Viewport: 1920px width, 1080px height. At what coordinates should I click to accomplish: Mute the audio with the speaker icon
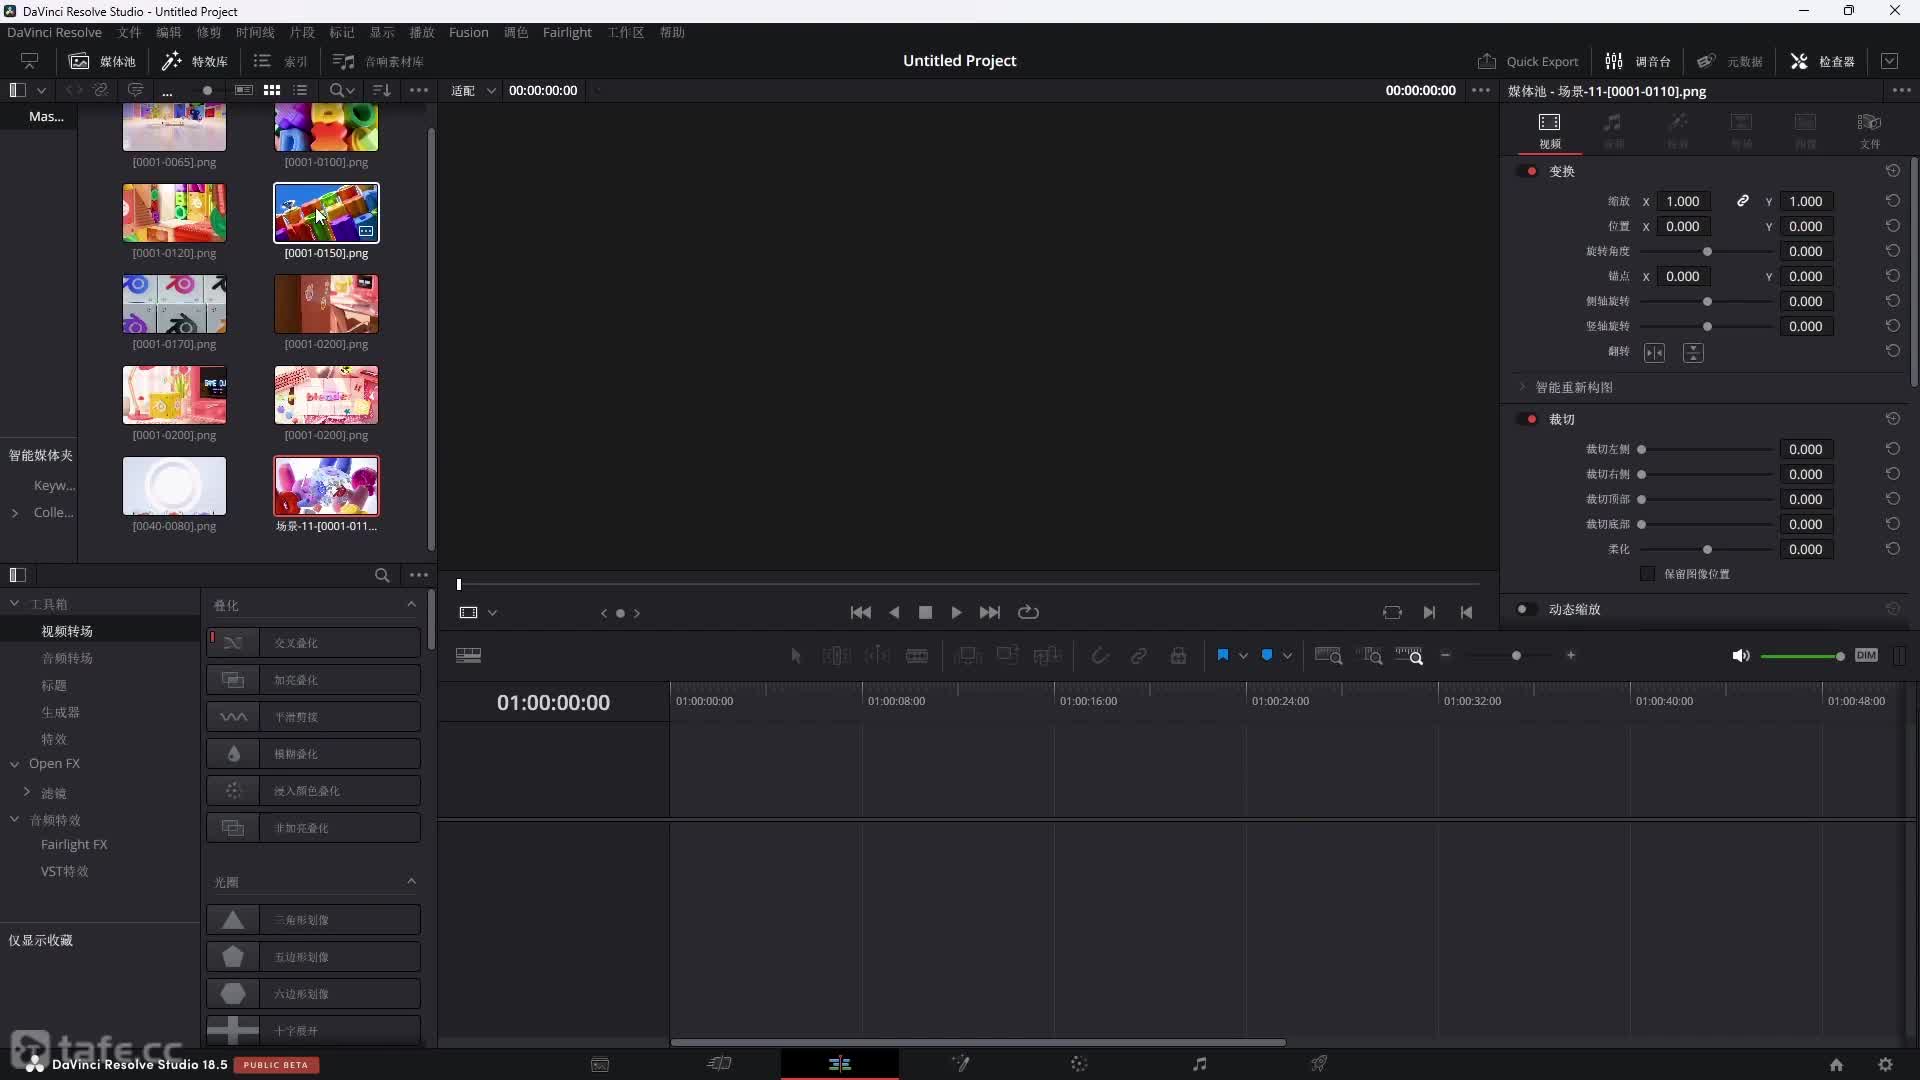click(1741, 656)
